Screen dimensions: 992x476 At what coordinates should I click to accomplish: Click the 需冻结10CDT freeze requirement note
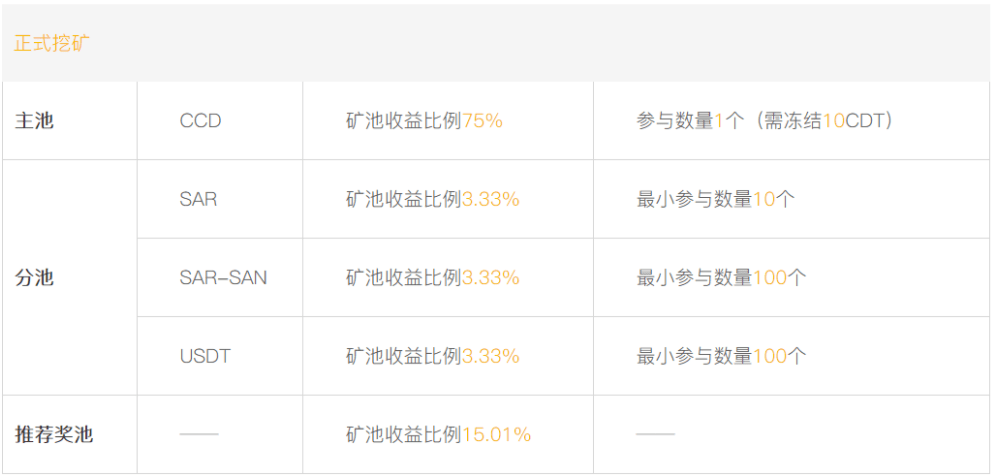click(x=826, y=121)
